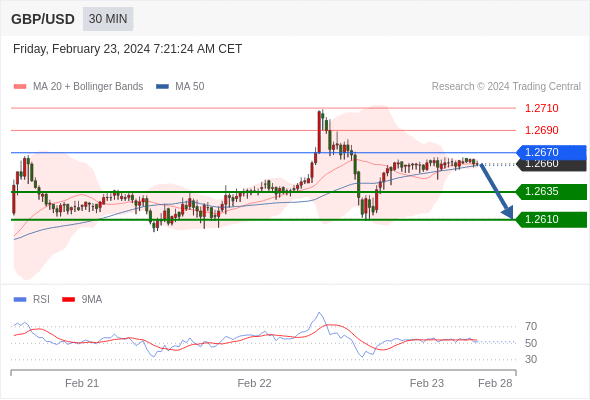Click the MA 50 blue legend swatch
The image size is (590, 400).
(162, 87)
